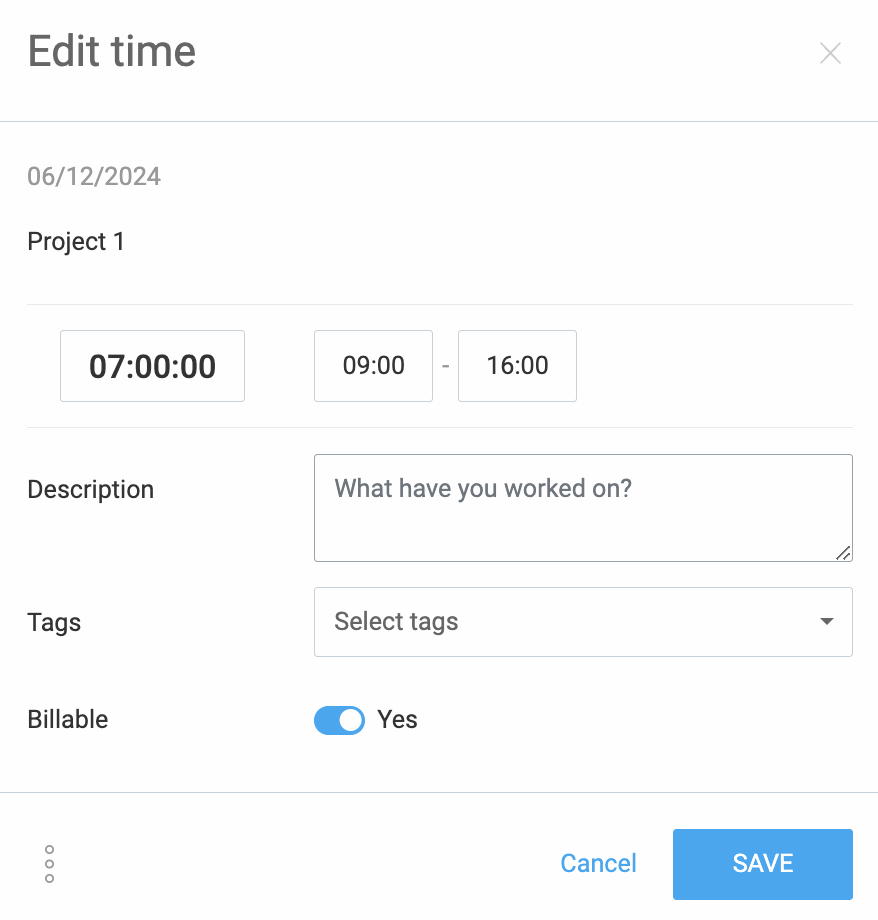The width and height of the screenshot is (878, 920).
Task: Select the start time 09:00
Action: pos(373,366)
